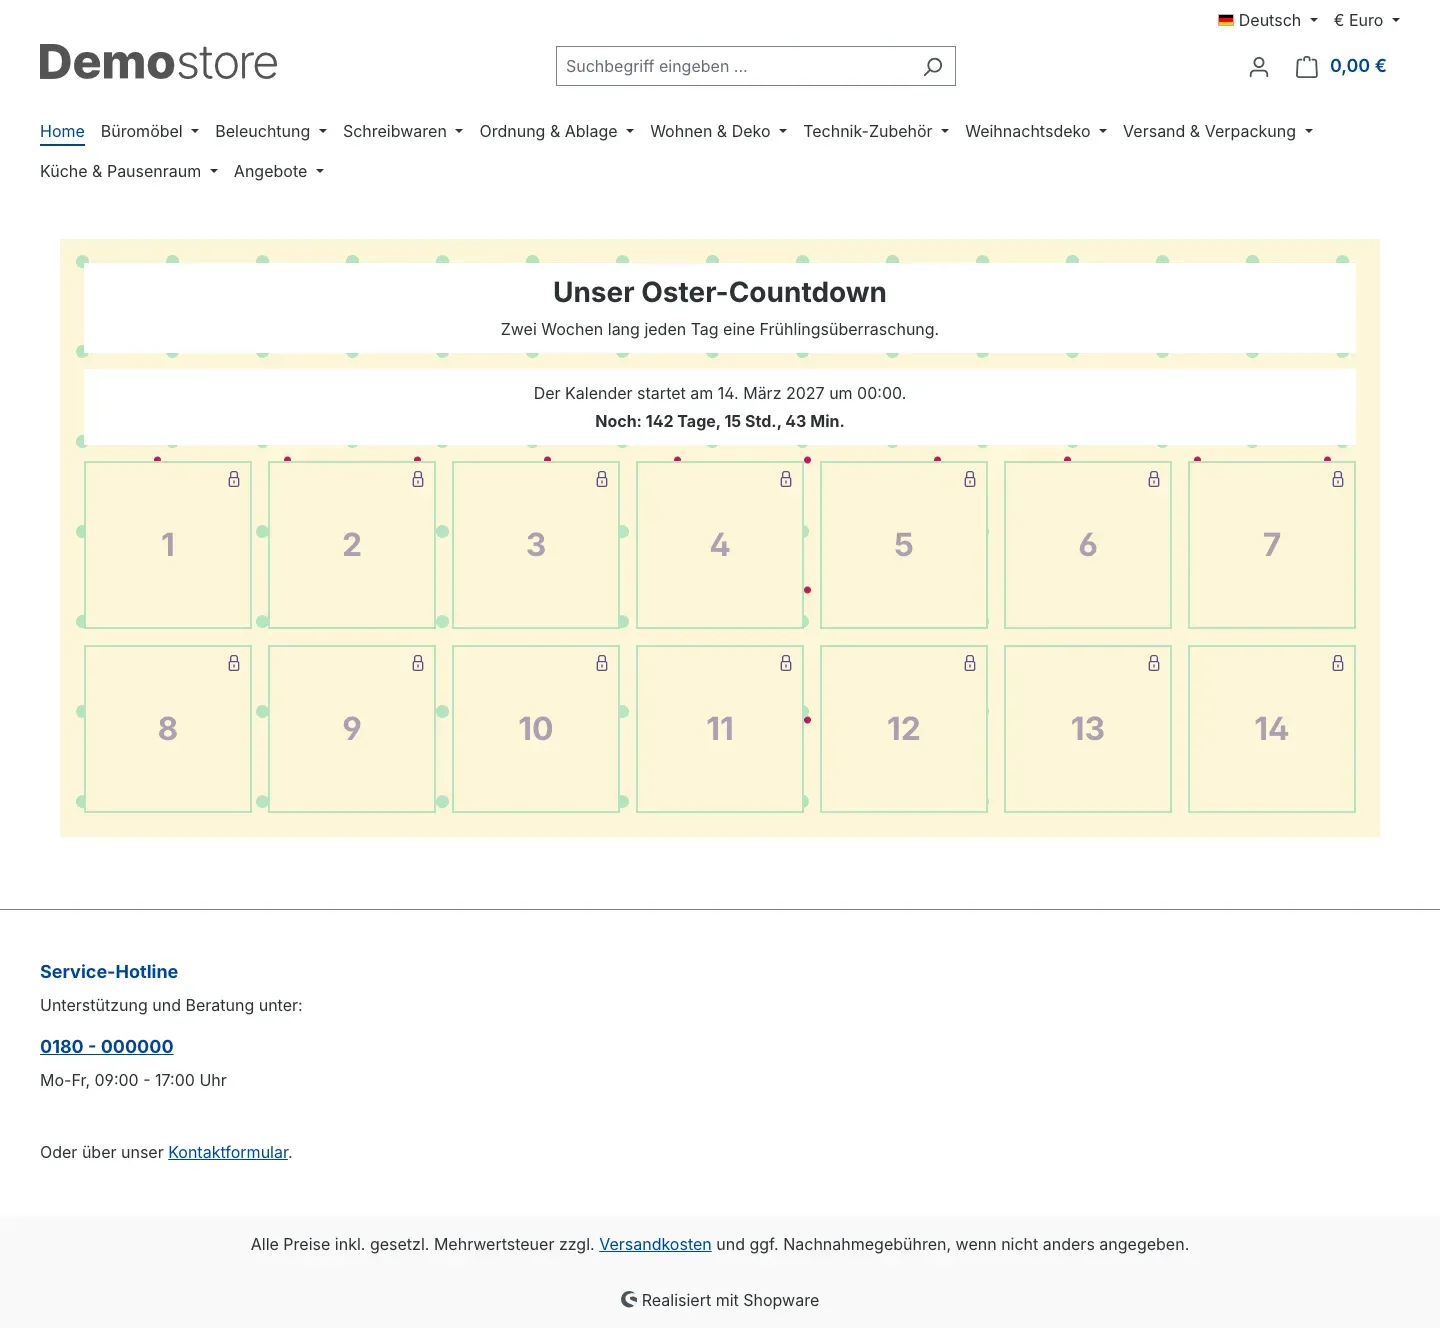The image size is (1440, 1328).
Task: Select calendar door number 9
Action: click(x=352, y=729)
